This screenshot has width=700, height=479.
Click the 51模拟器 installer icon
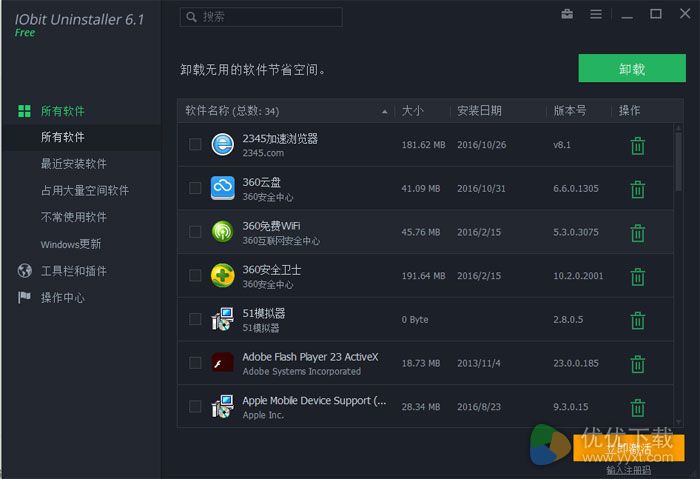(222, 319)
